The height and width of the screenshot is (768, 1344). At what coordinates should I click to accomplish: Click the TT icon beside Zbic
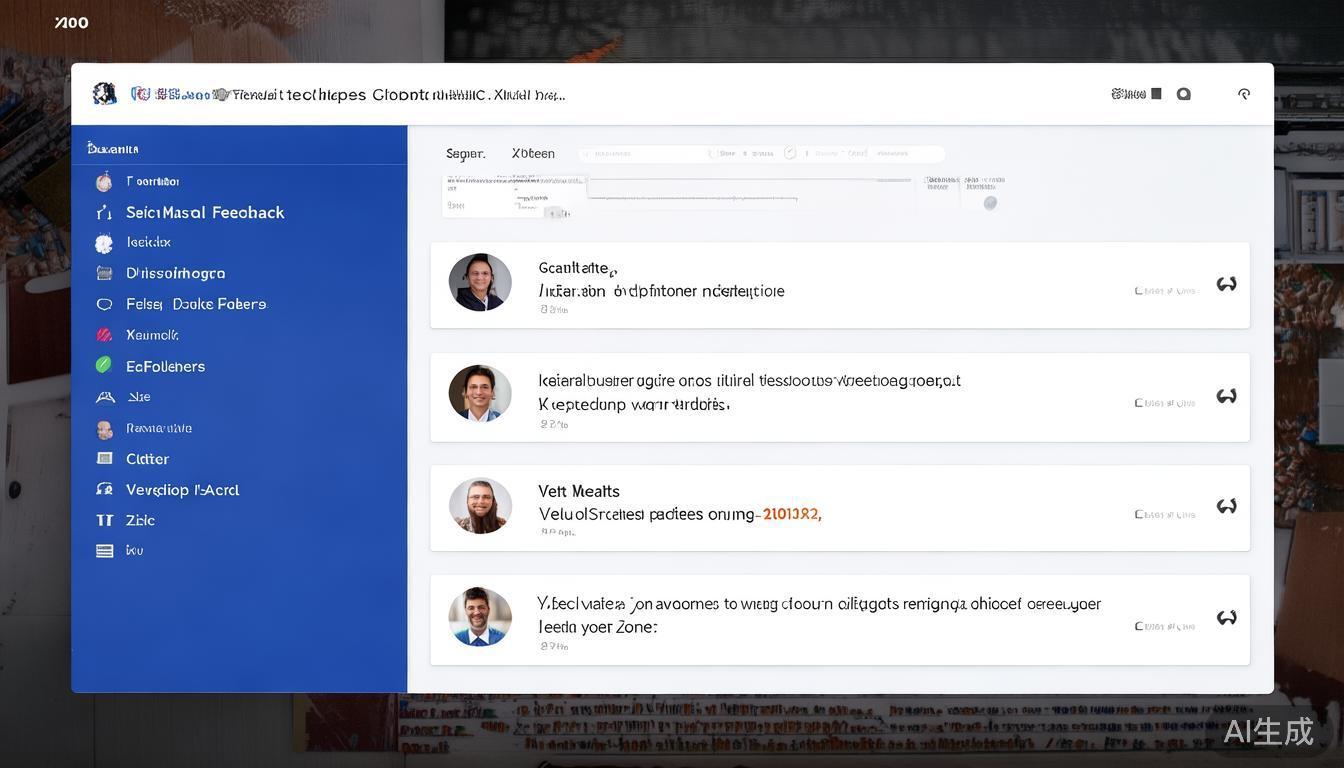[x=104, y=520]
